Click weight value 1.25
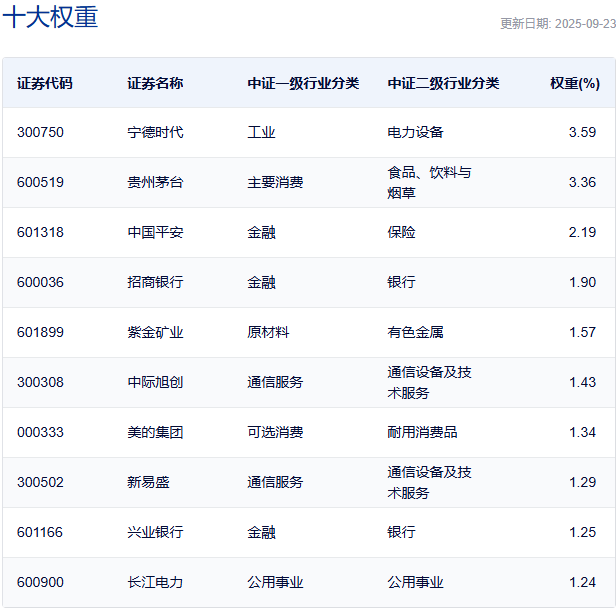 582,532
